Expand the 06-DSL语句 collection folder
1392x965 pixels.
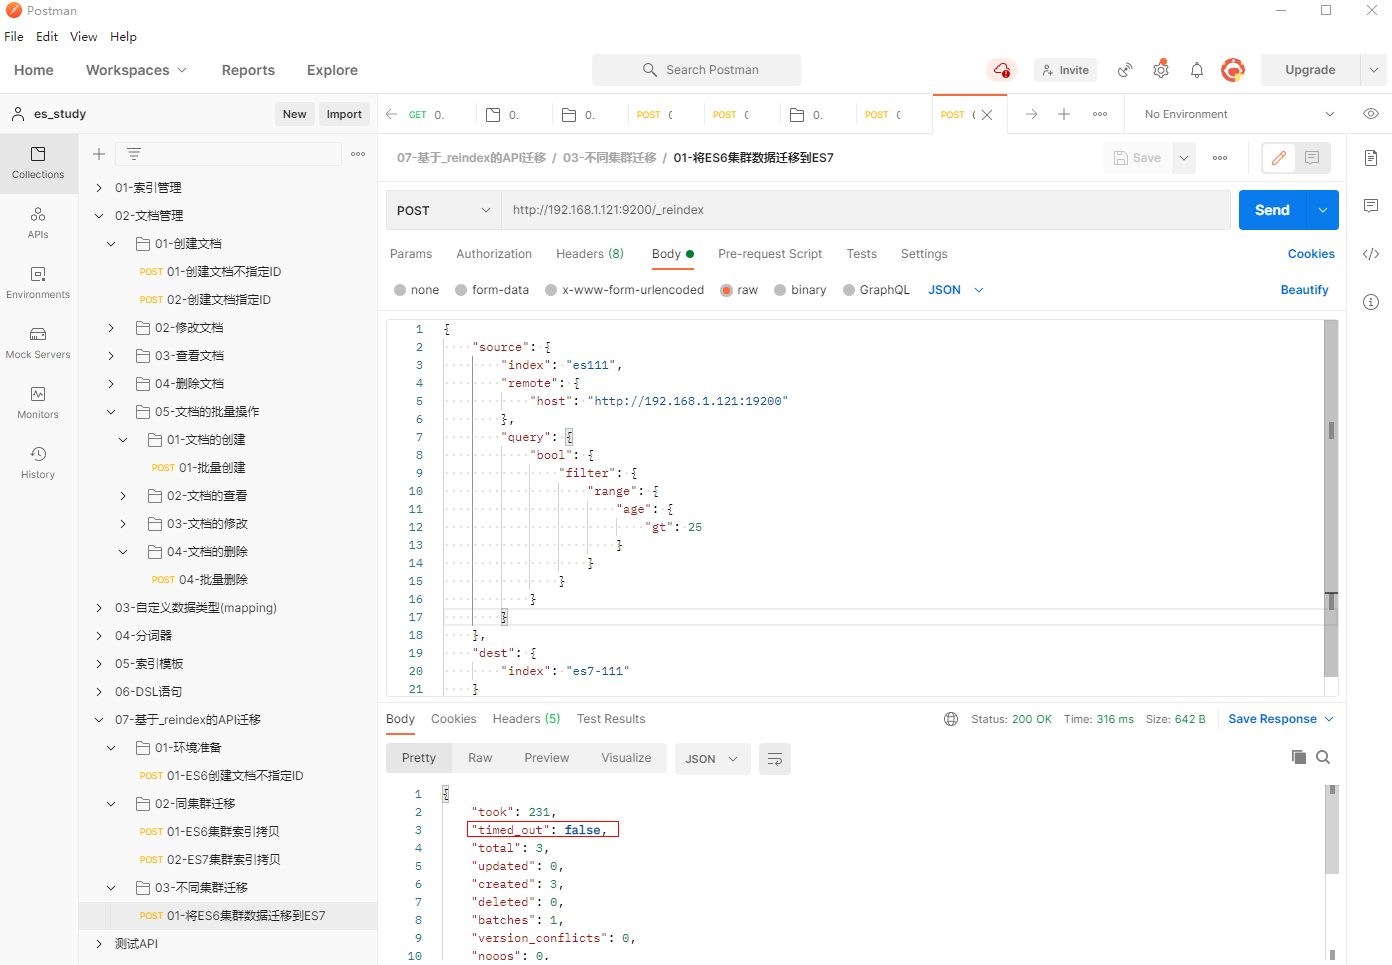(99, 692)
